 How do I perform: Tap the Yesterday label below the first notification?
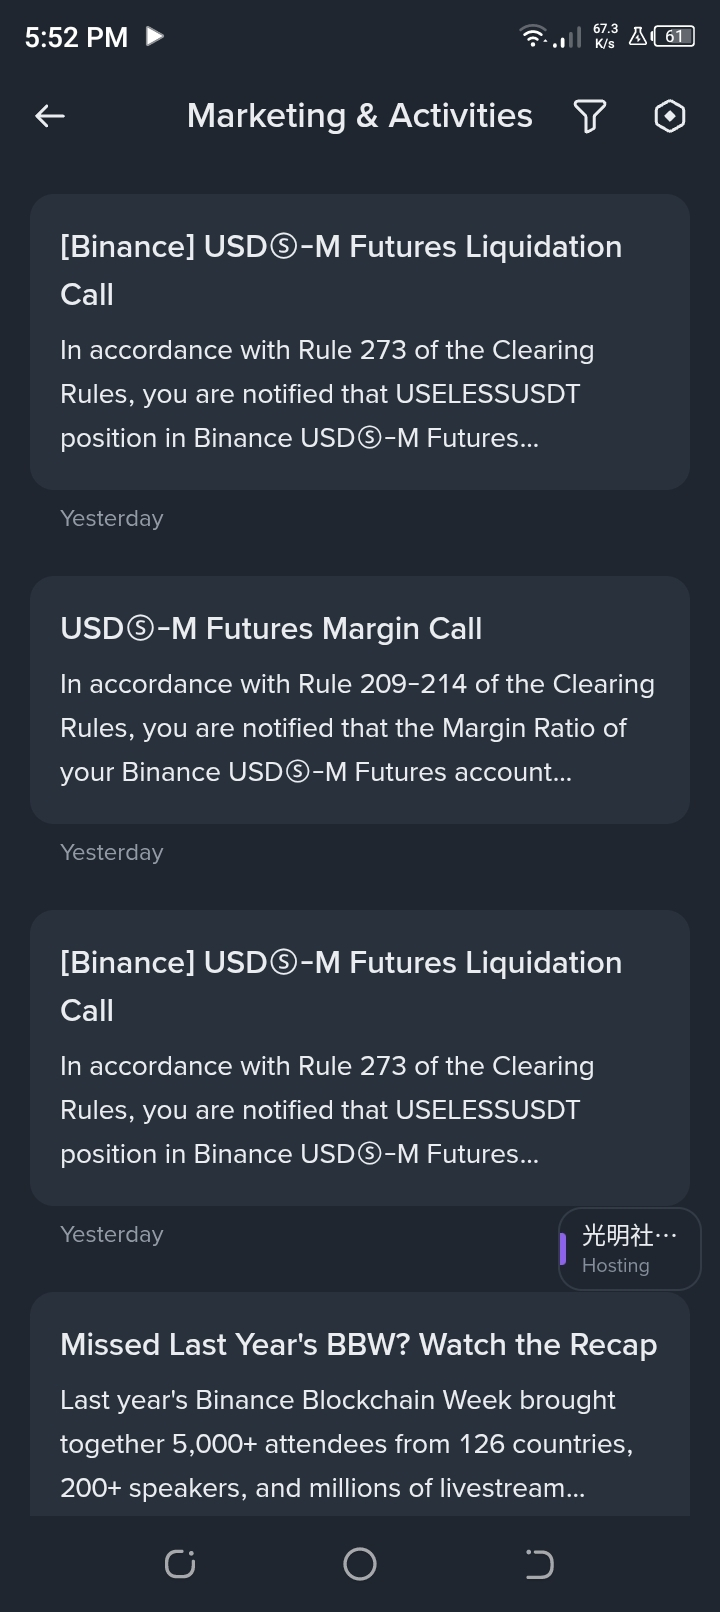[112, 518]
